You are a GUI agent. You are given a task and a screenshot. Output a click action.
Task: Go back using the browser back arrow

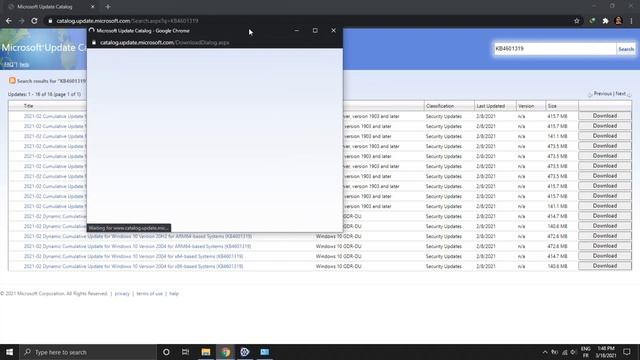coord(9,21)
